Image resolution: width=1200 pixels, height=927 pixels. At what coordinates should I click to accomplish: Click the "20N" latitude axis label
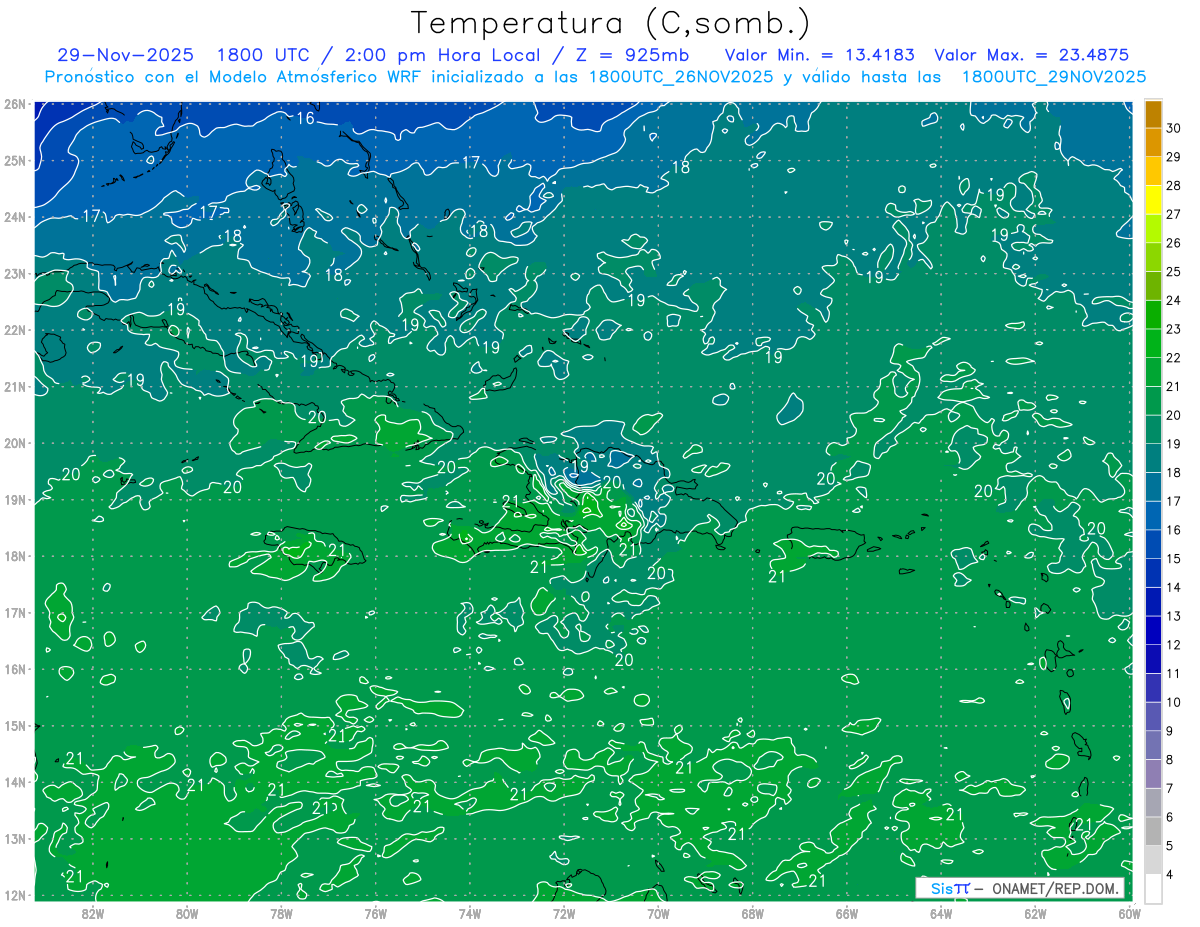click(x=15, y=443)
